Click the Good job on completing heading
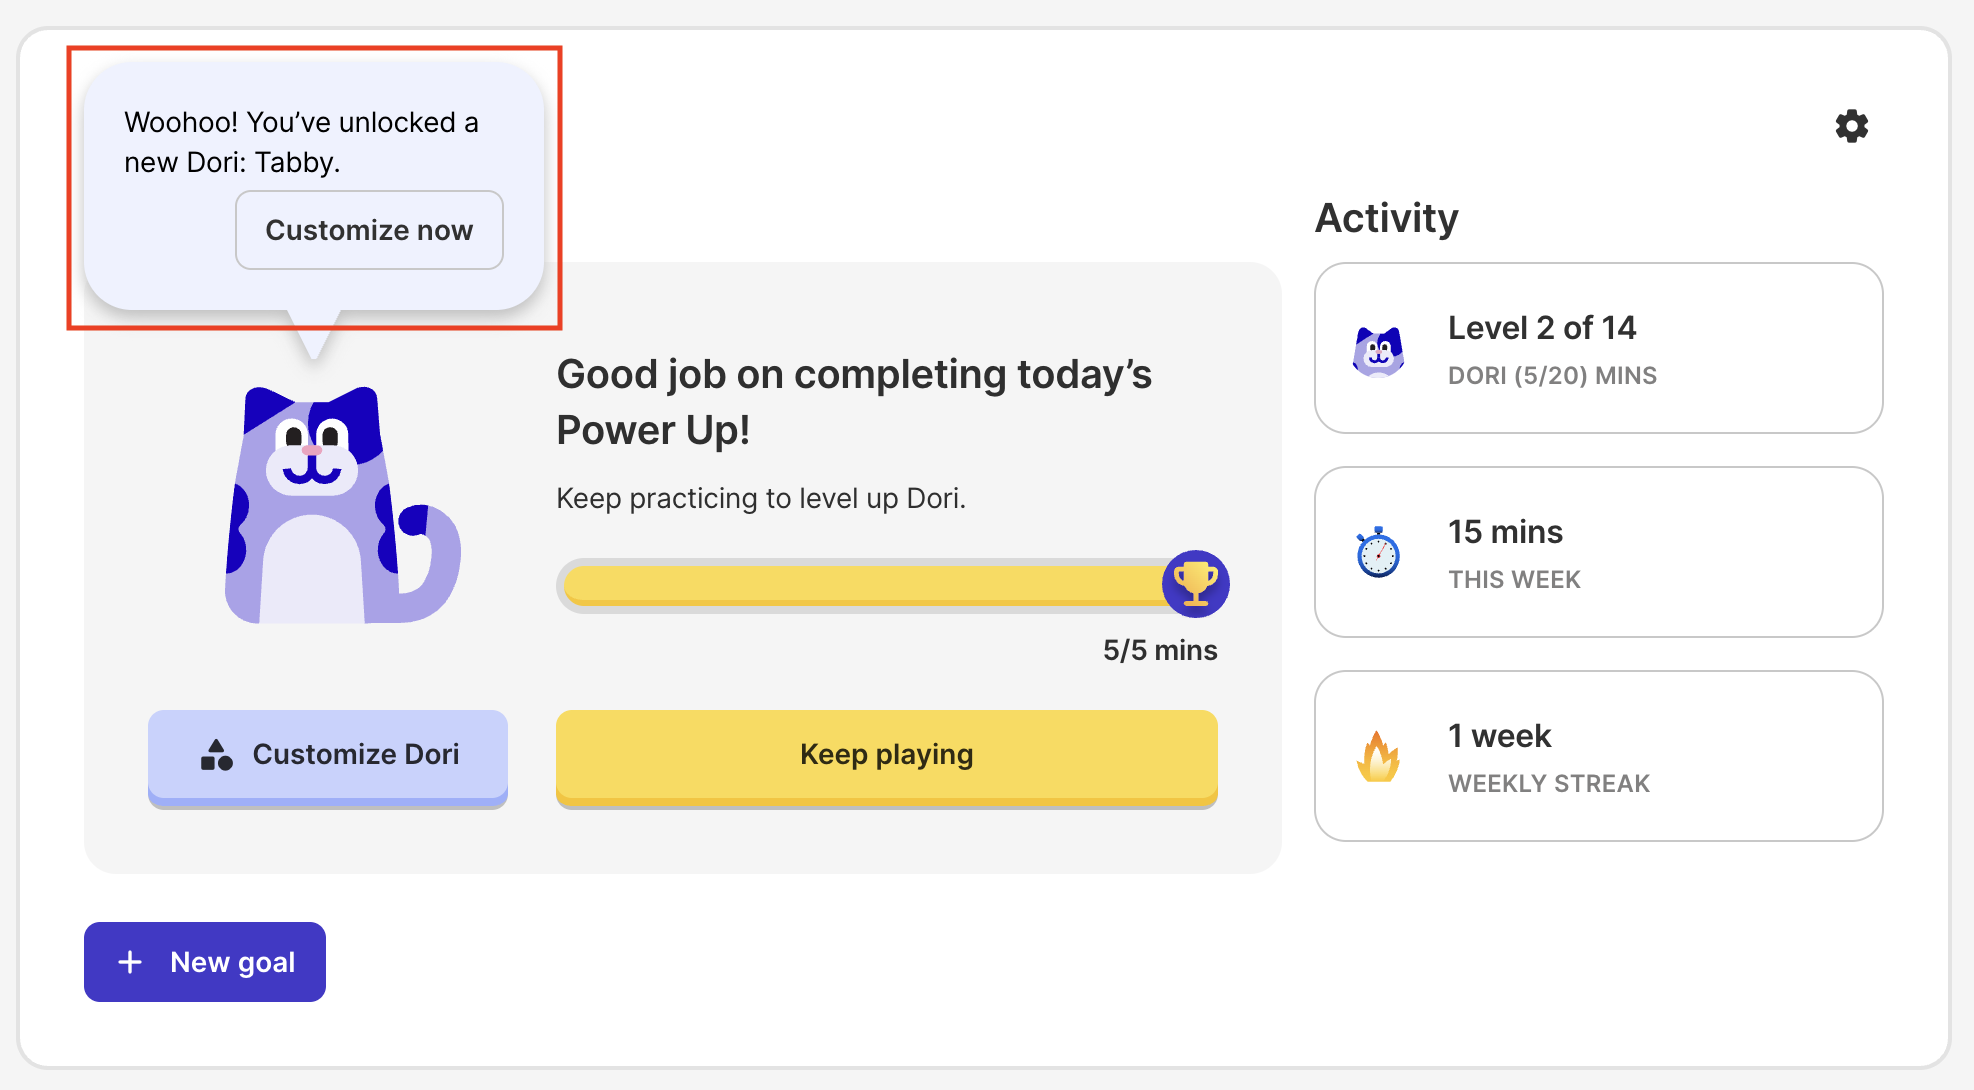 (853, 402)
